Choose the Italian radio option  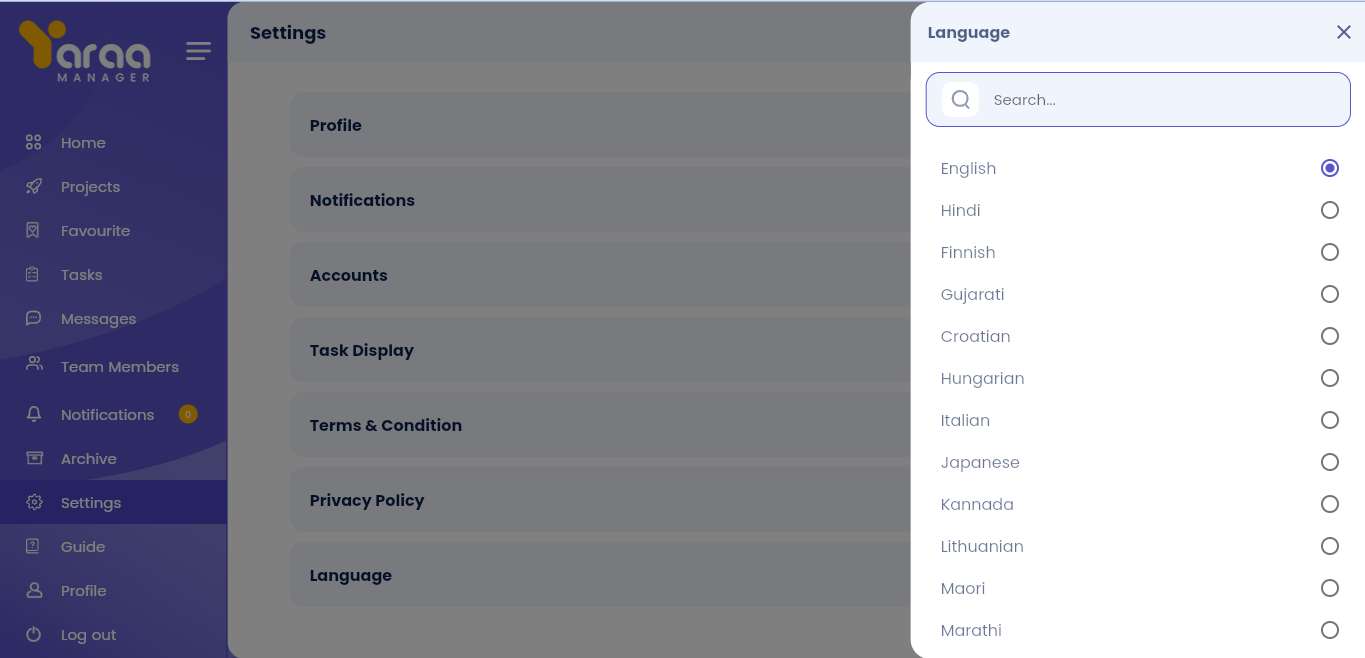[x=1329, y=420]
